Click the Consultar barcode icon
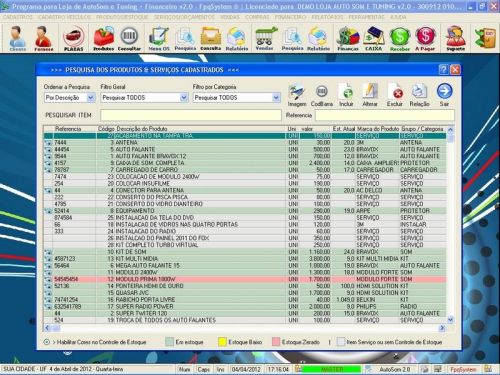Viewport: 500px width, 375px height. 129,38
